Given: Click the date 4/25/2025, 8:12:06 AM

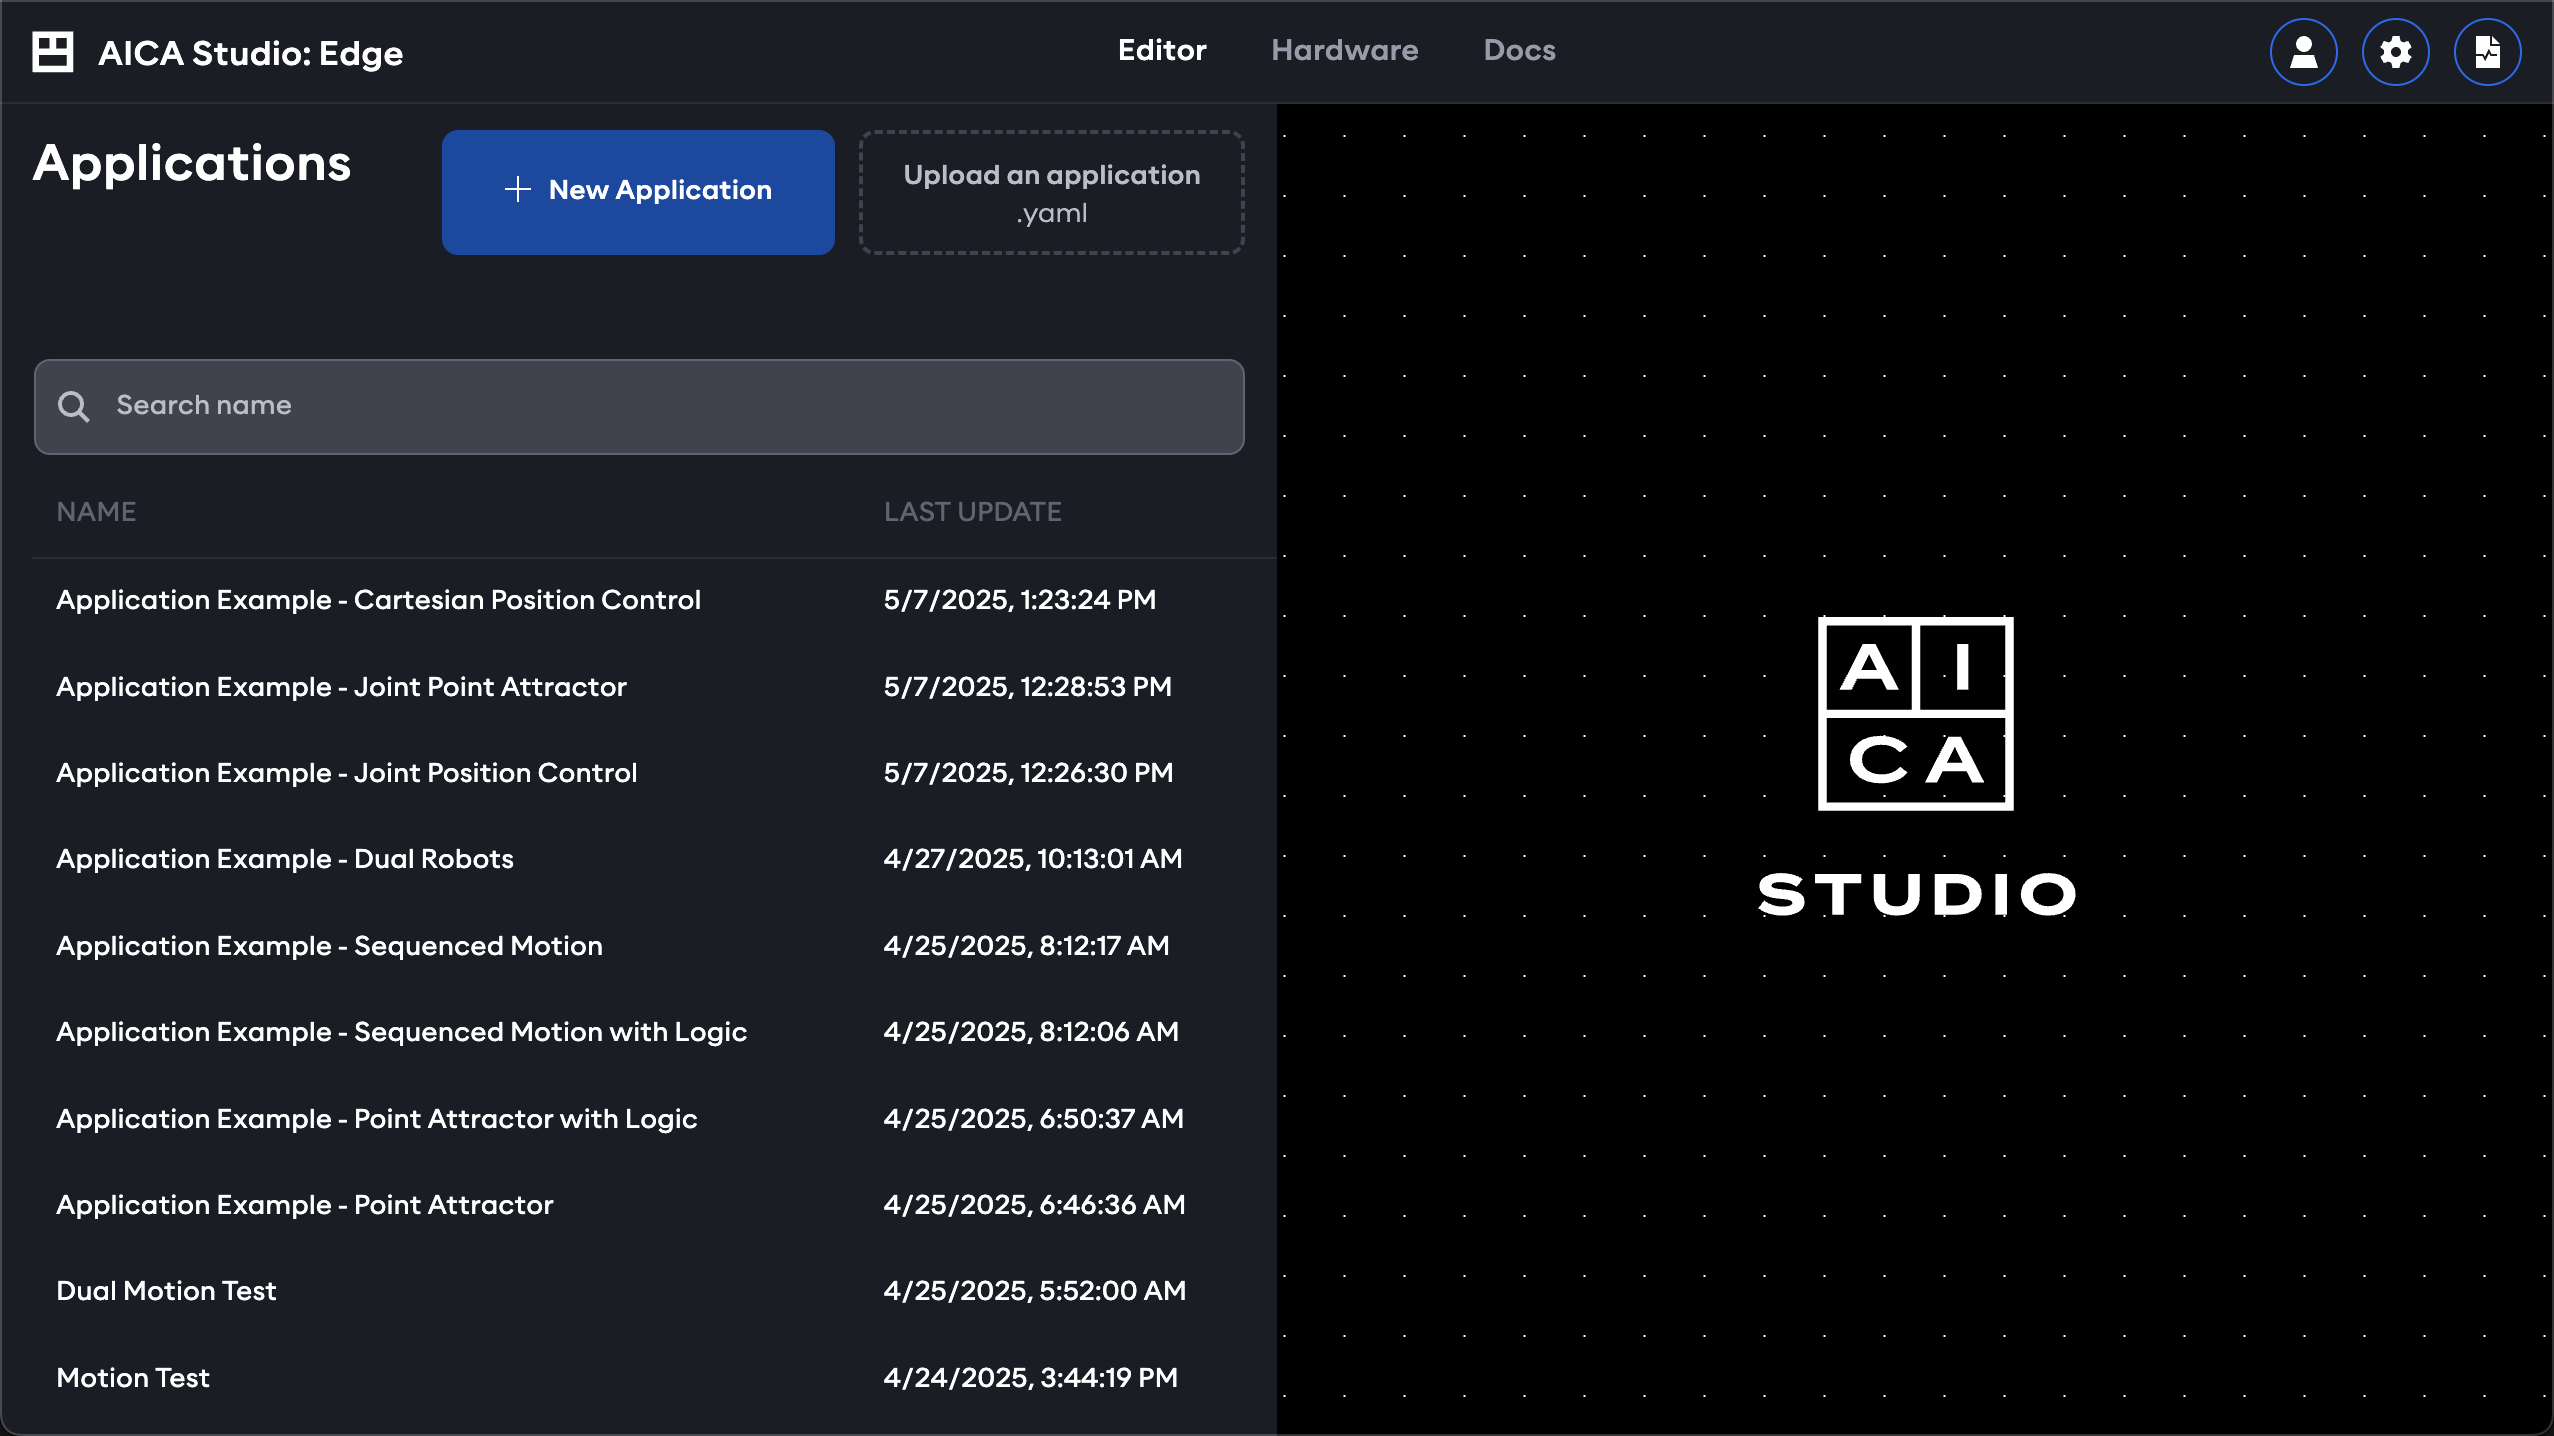Looking at the screenshot, I should 1031,1032.
